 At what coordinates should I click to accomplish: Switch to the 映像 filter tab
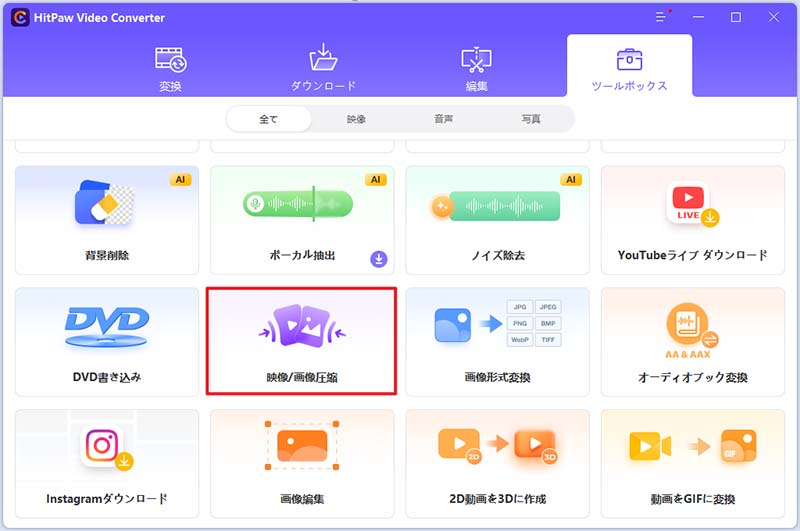tap(356, 119)
